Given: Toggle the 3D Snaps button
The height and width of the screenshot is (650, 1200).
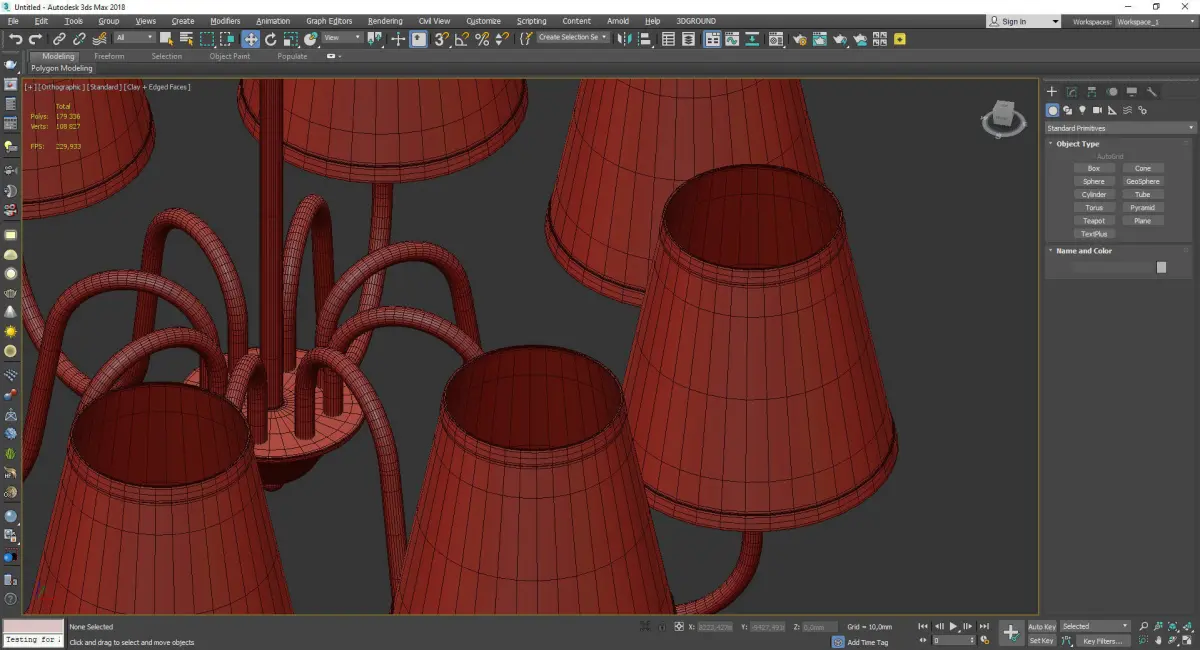Looking at the screenshot, I should click(441, 39).
